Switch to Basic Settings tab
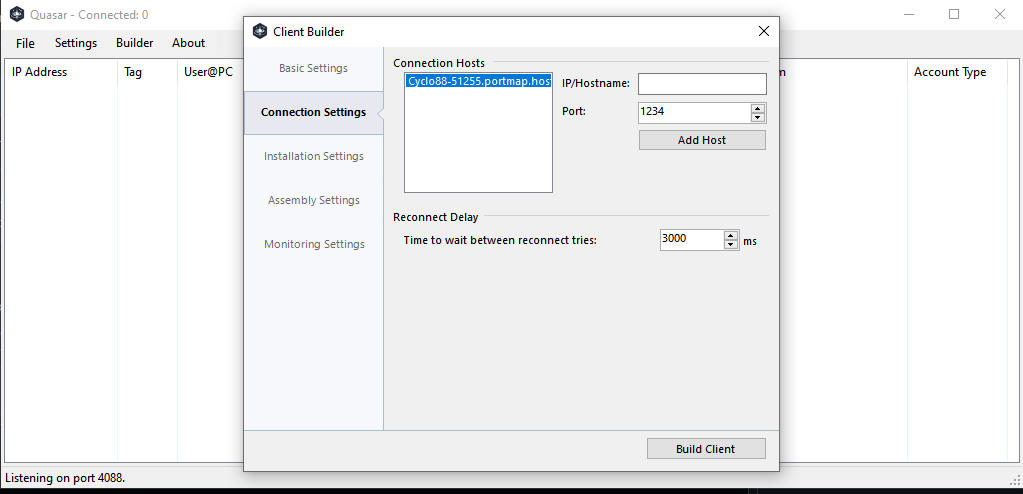The image size is (1023, 494). pos(313,69)
